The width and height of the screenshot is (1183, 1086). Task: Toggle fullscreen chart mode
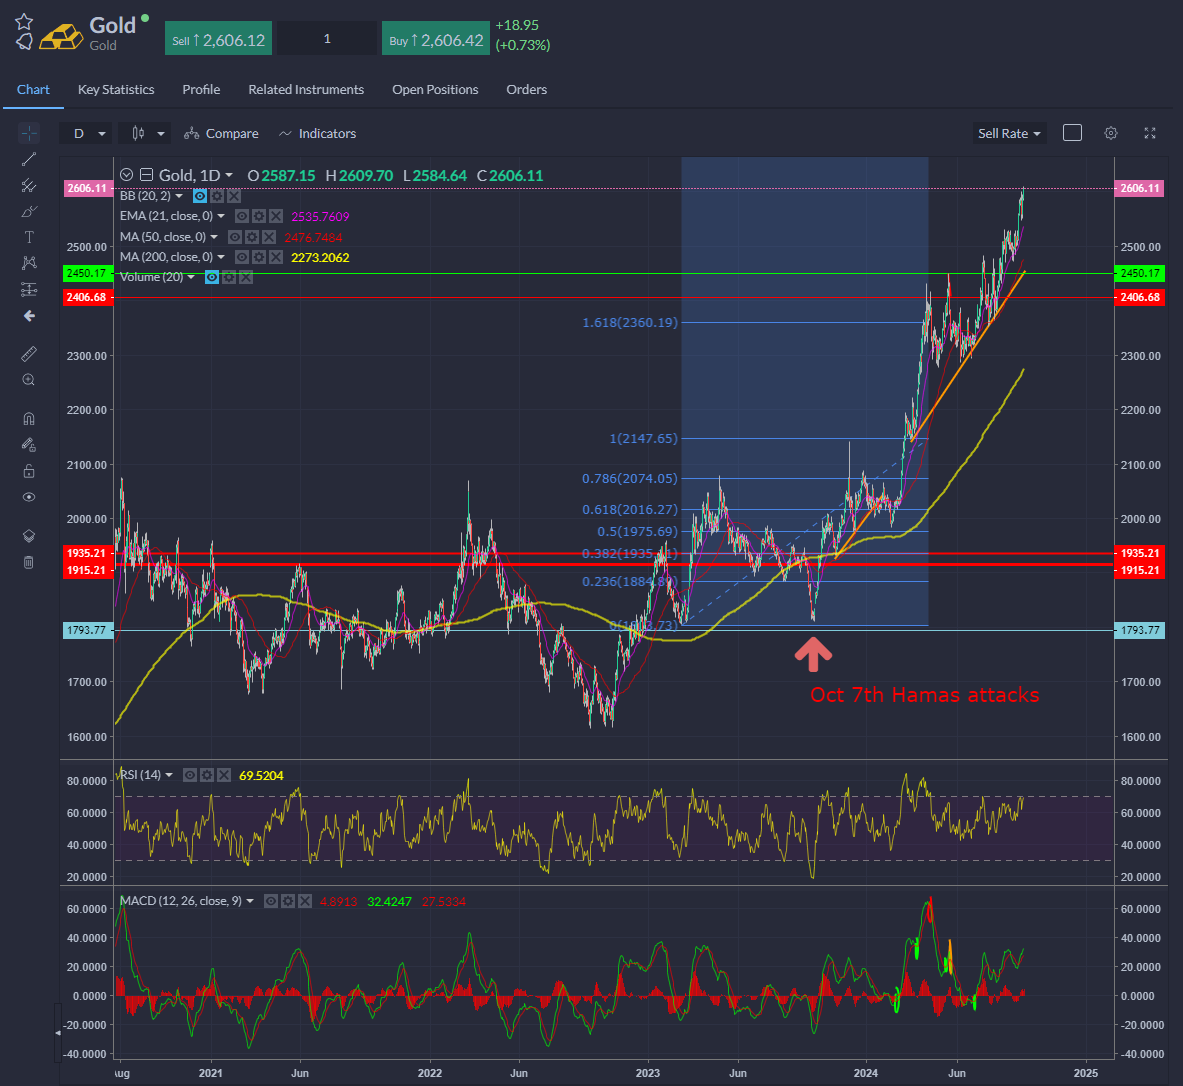click(1150, 133)
